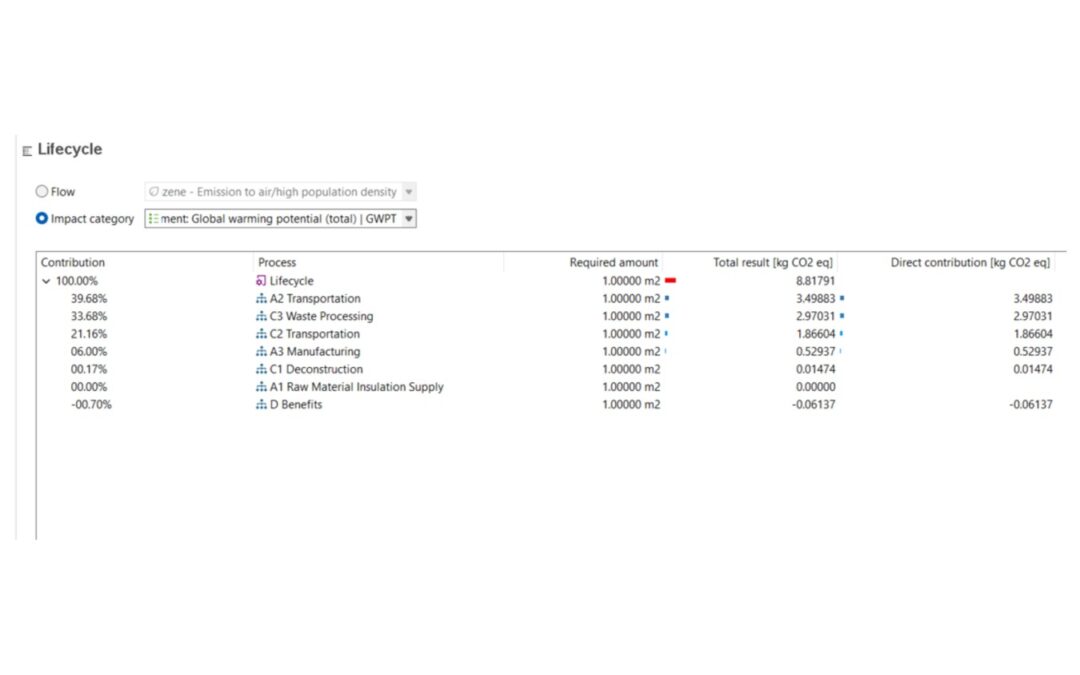This screenshot has width=1080, height=675.
Task: Click the C3 Waste Processing process icon
Action: coord(262,317)
